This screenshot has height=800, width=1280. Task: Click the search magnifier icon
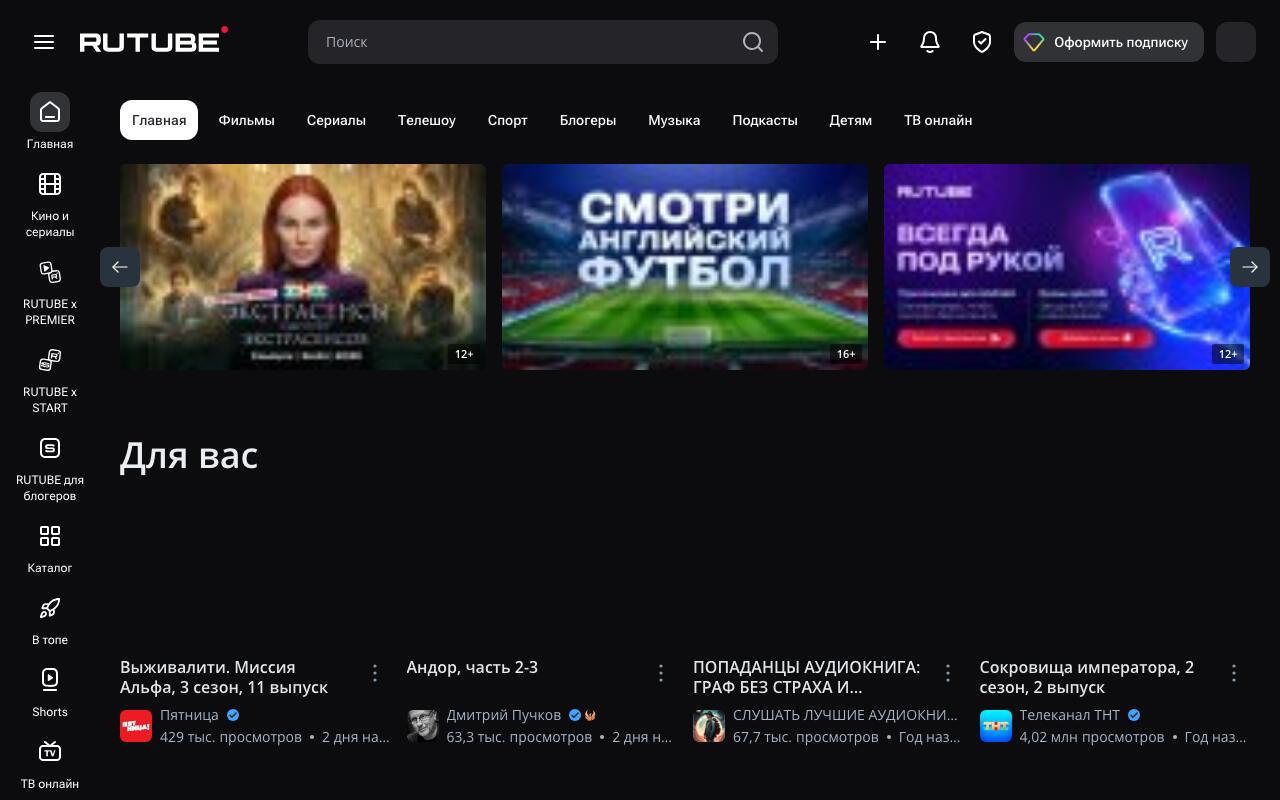(753, 42)
